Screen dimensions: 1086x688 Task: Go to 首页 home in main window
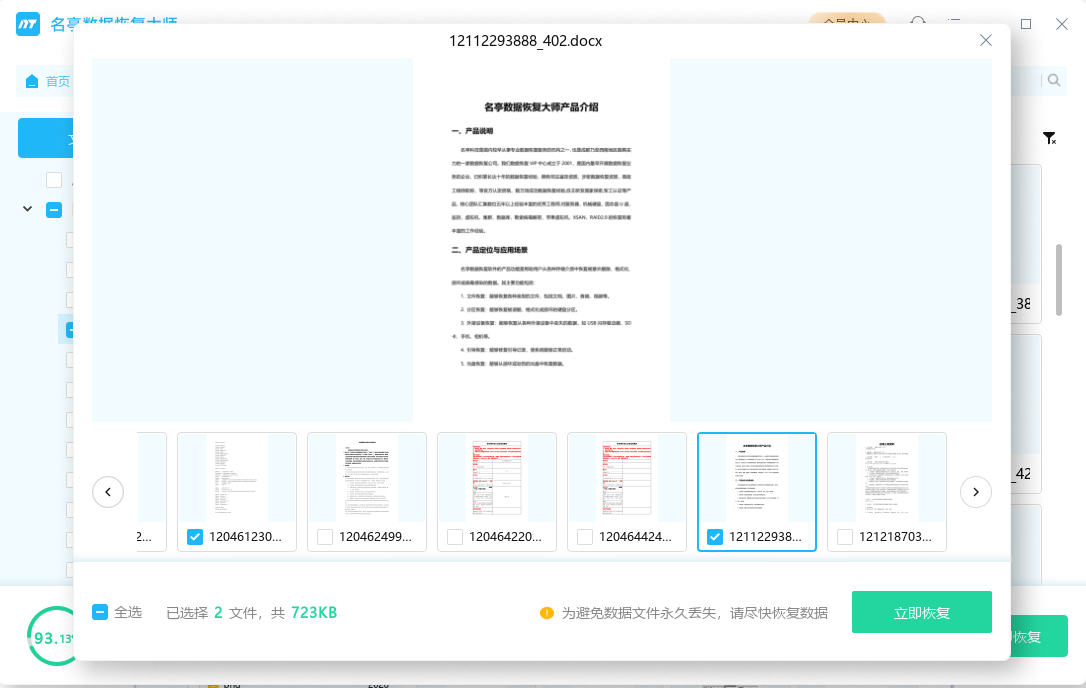48,82
